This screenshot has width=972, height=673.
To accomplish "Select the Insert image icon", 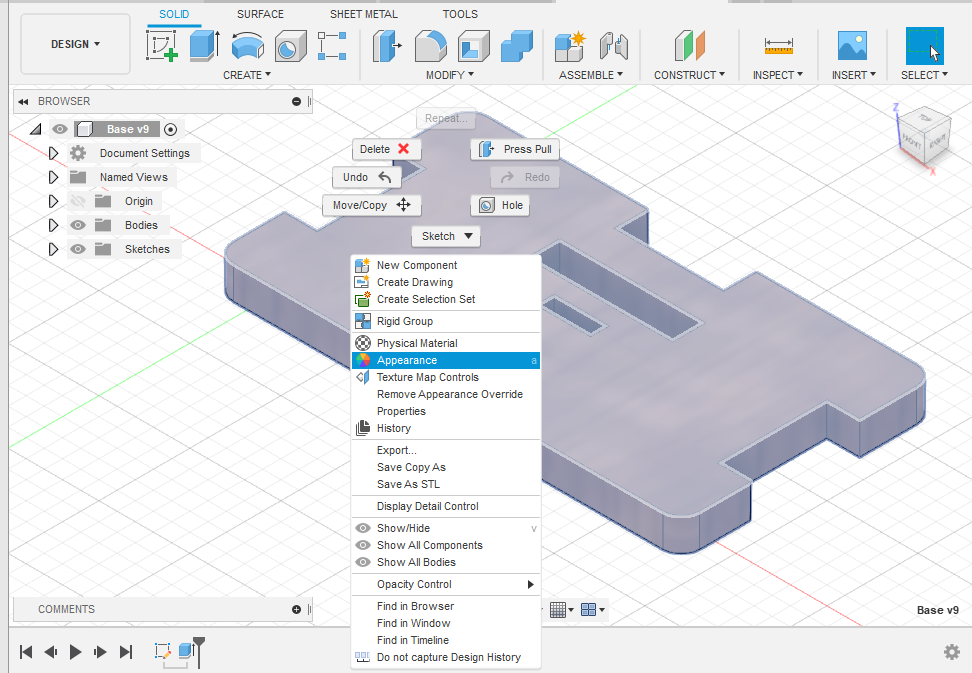I will tap(852, 46).
